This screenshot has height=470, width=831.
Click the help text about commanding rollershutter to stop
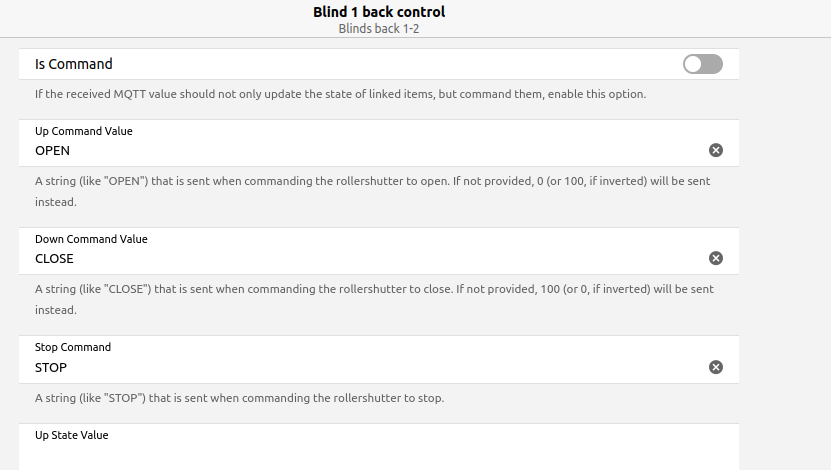point(239,398)
